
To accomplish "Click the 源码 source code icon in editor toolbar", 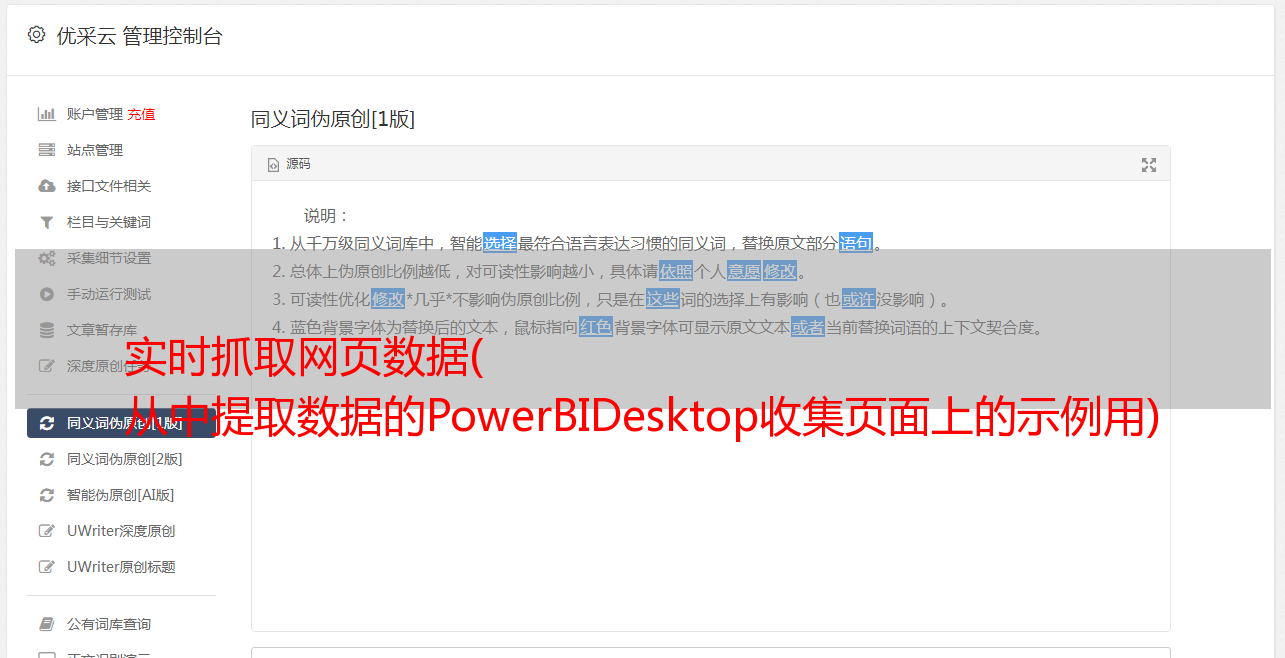I will pos(273,165).
